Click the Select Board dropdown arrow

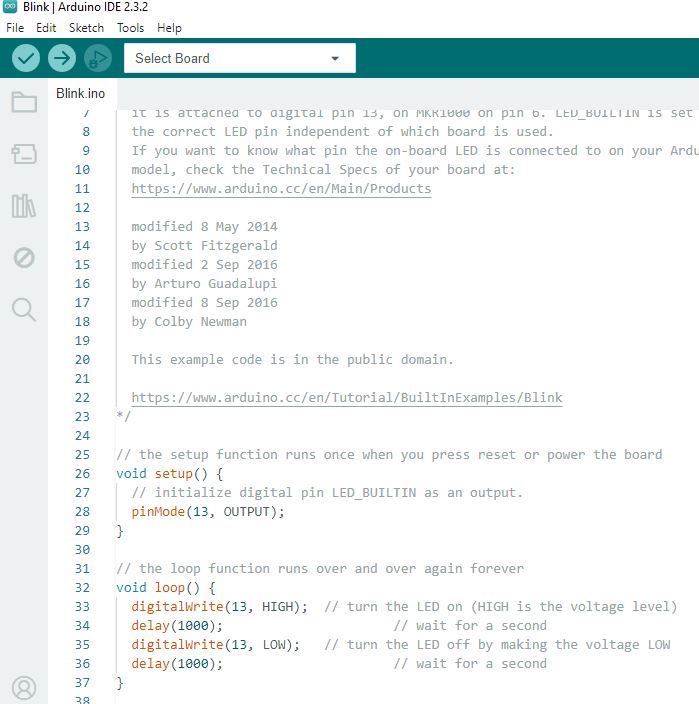coord(335,58)
